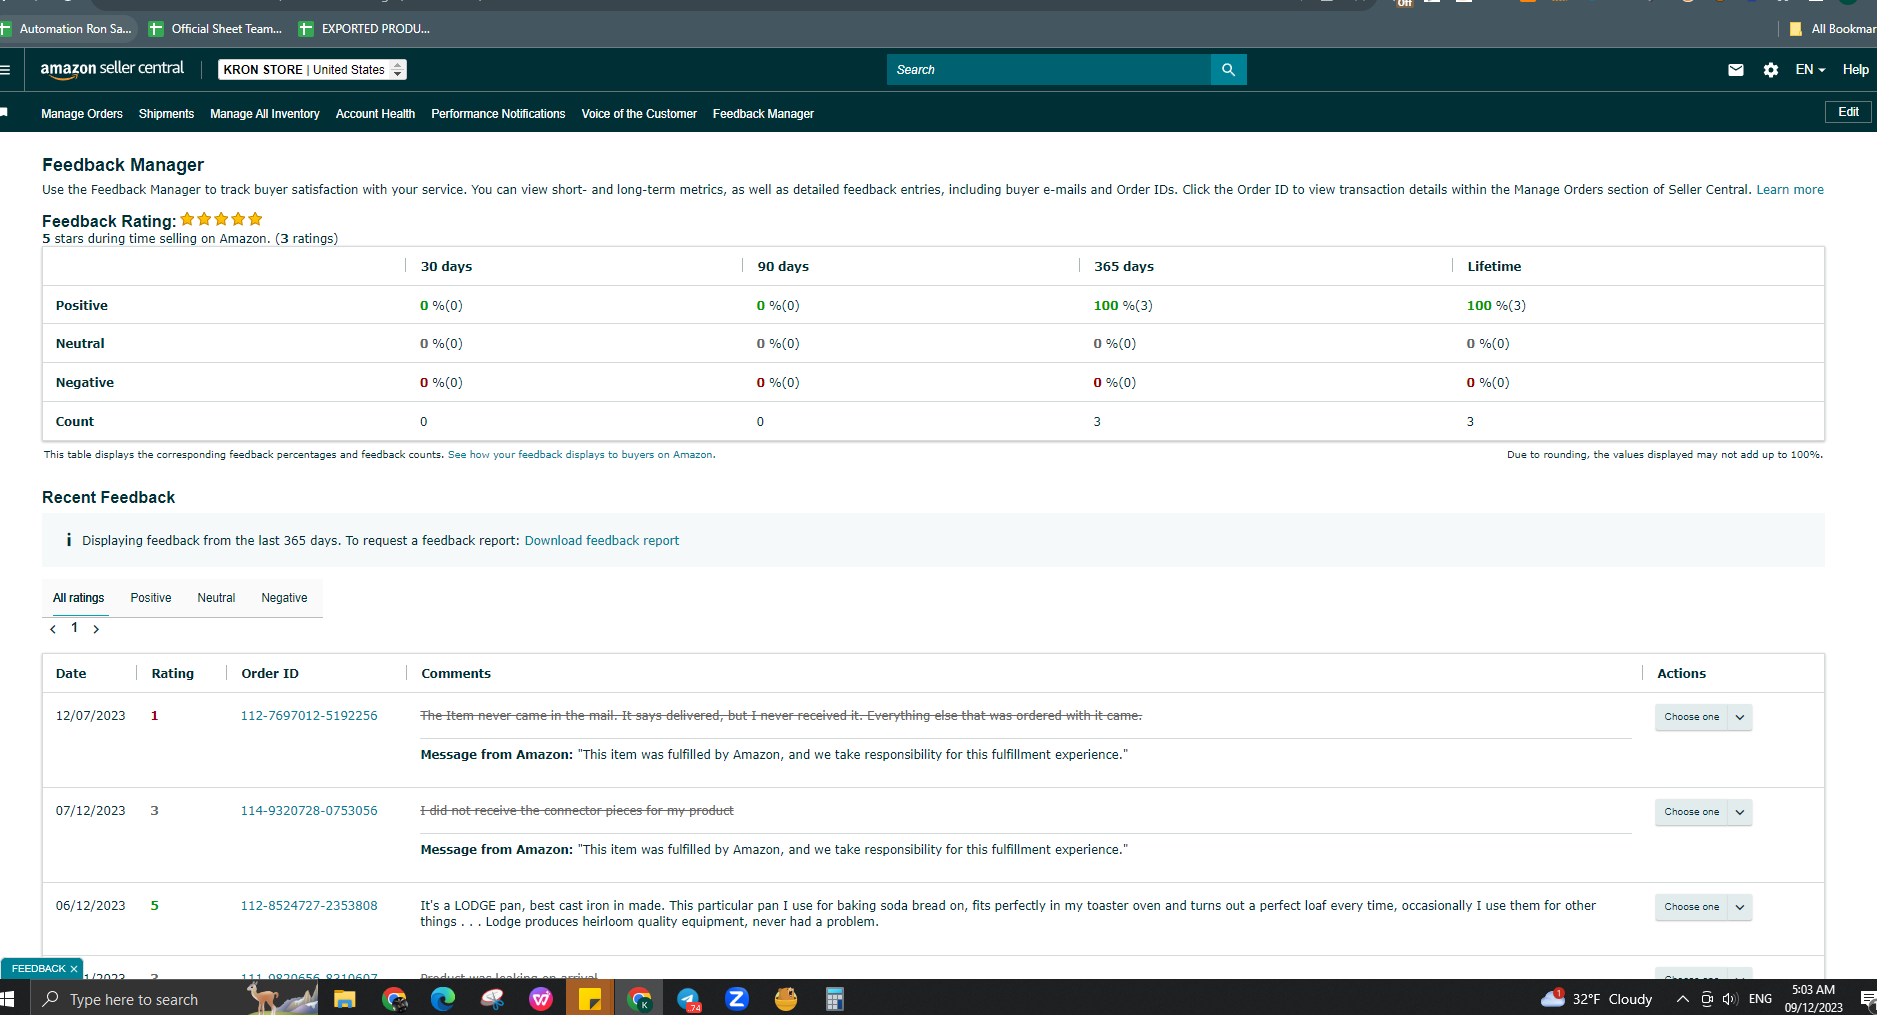Click the five-star feedback rating
This screenshot has height=1015, width=1877.
click(221, 219)
